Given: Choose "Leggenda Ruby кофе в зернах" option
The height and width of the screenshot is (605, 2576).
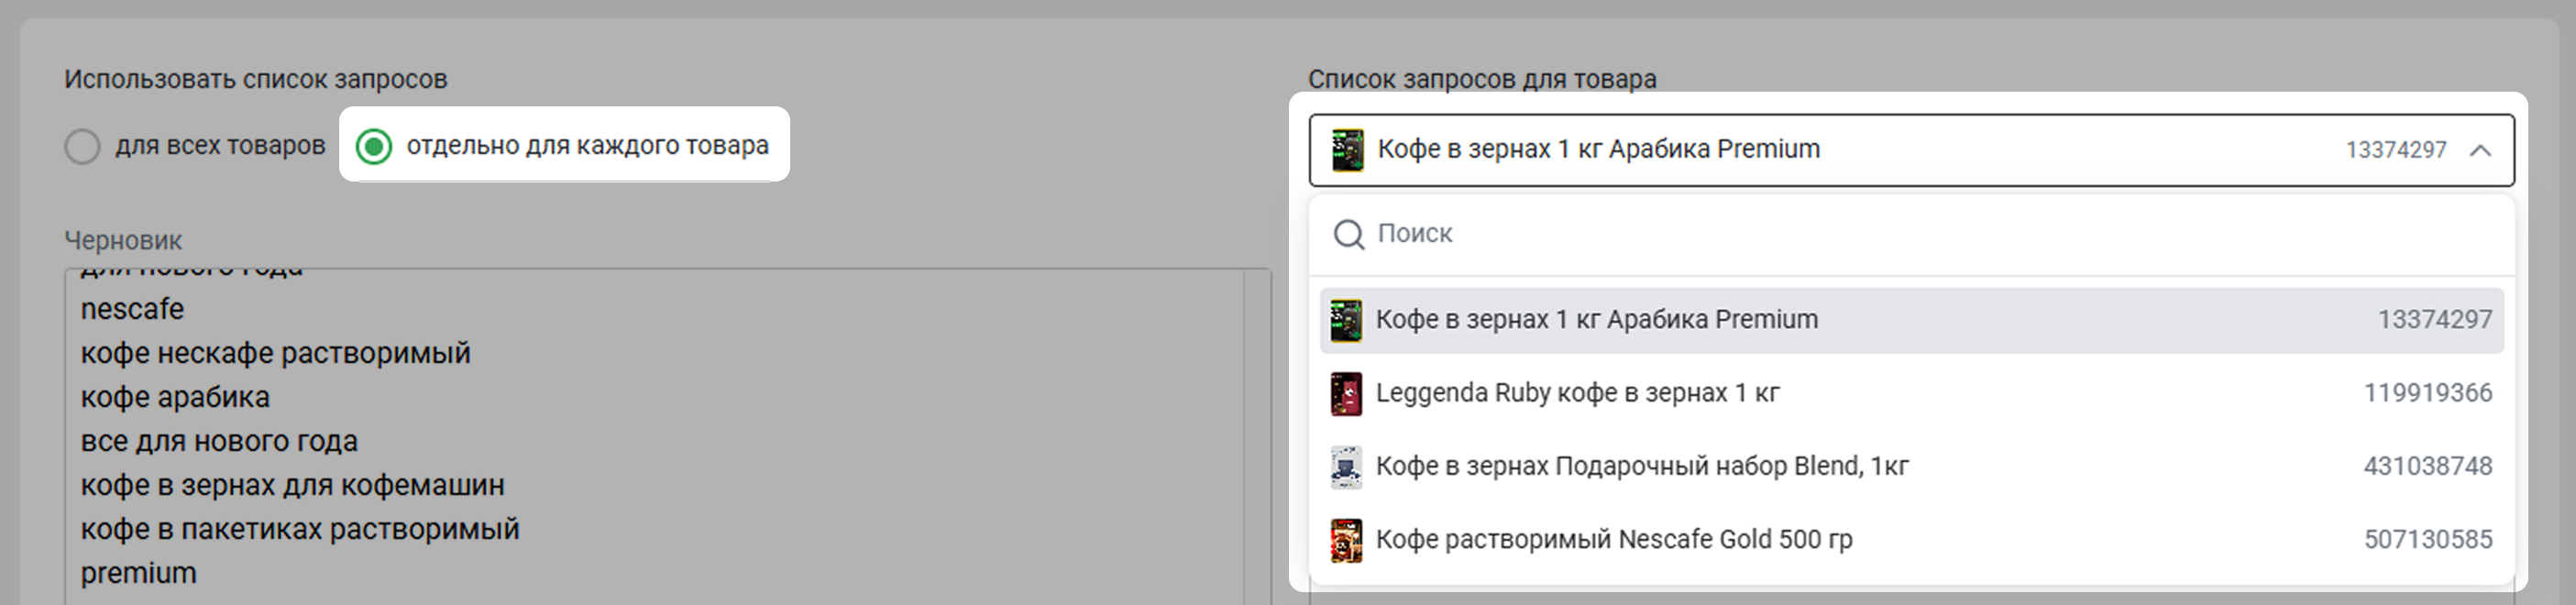Looking at the screenshot, I should [1577, 393].
